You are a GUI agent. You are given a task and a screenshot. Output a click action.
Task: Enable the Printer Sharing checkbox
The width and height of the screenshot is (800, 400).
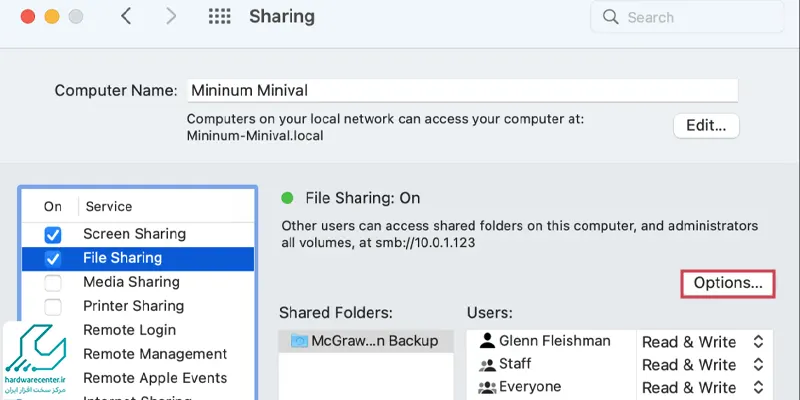[x=53, y=307]
